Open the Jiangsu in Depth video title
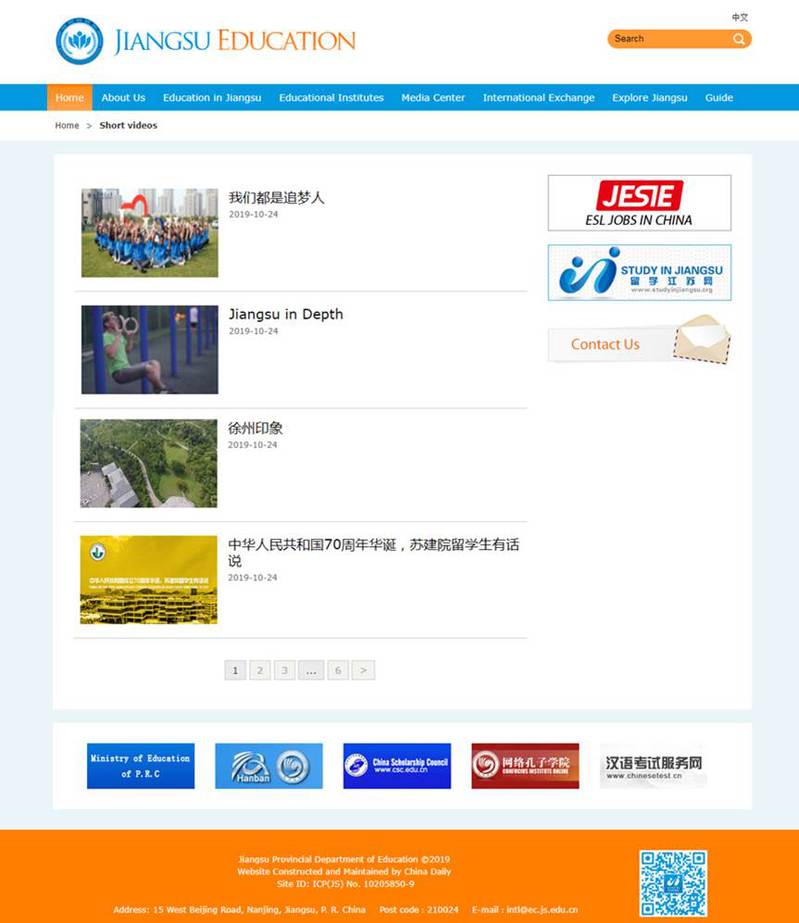Viewport: 799px width, 923px height. (285, 314)
